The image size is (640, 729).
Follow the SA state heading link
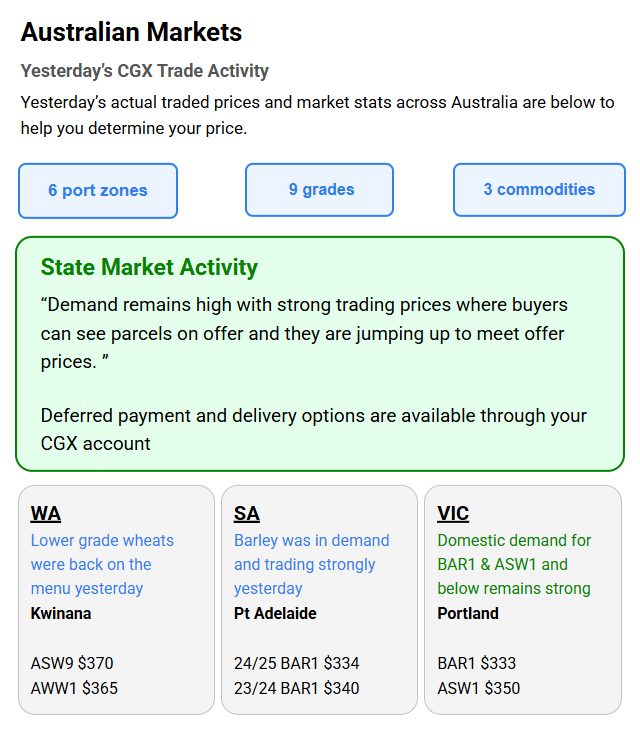coord(246,514)
